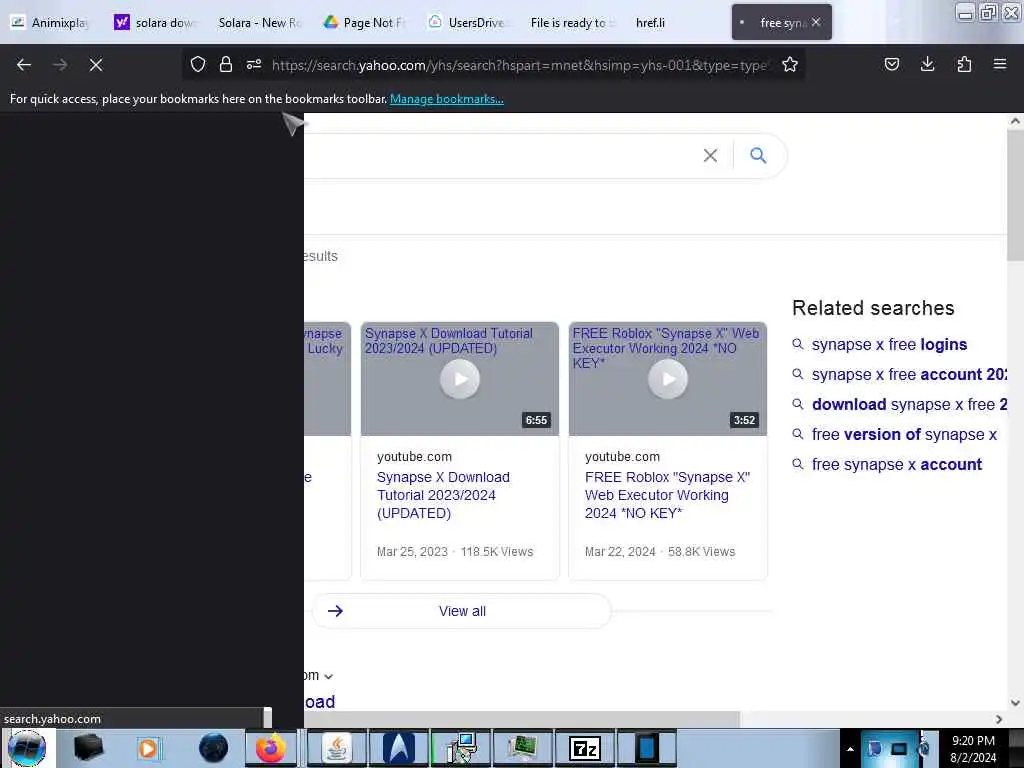Switch to the 'File is ready to' tab
Screen dimensions: 1024x768
572,22
